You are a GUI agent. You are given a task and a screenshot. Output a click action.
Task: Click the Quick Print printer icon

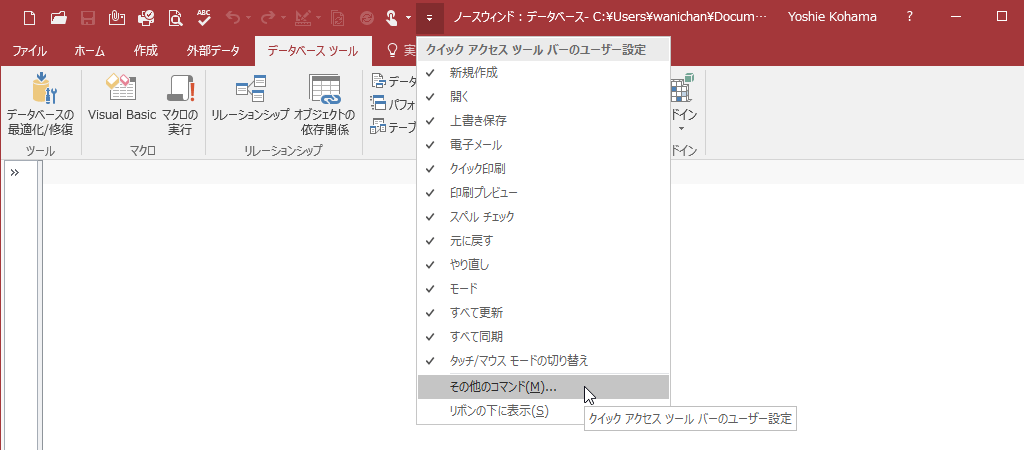146,18
